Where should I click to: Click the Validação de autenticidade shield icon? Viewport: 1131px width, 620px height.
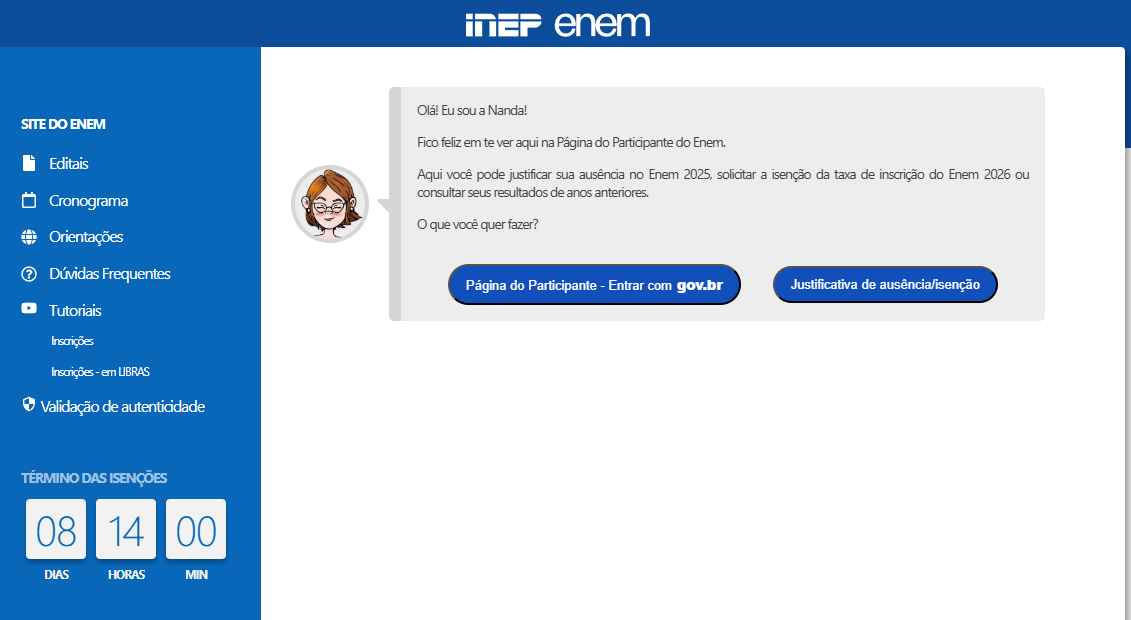29,404
